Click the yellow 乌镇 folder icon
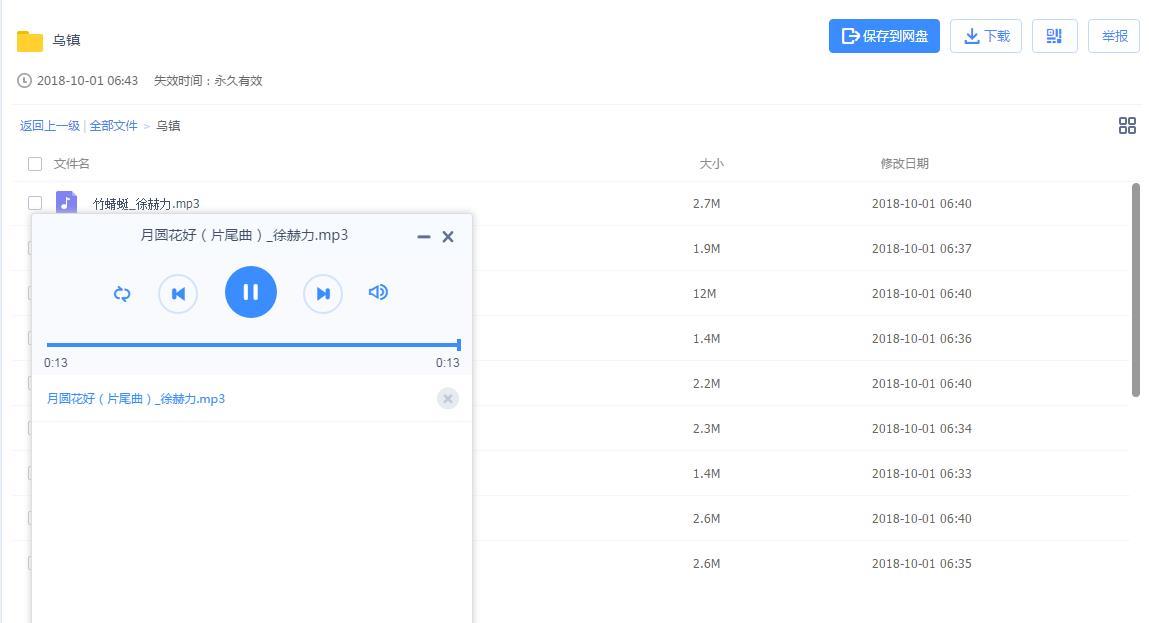The height and width of the screenshot is (623, 1149). 30,41
